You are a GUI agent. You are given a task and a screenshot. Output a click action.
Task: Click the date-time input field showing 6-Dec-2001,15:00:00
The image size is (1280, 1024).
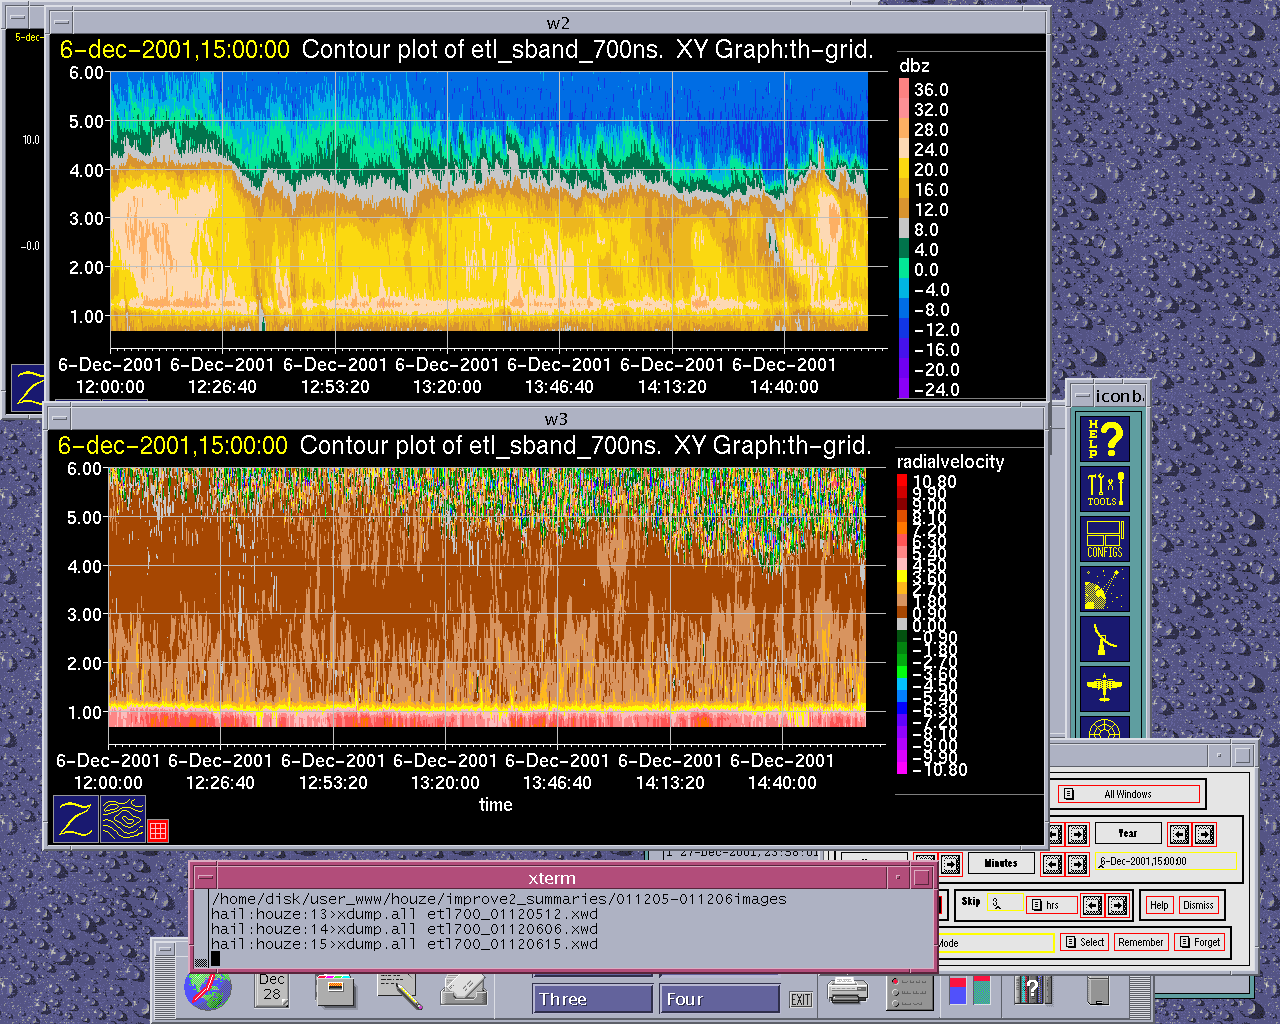pos(1166,861)
